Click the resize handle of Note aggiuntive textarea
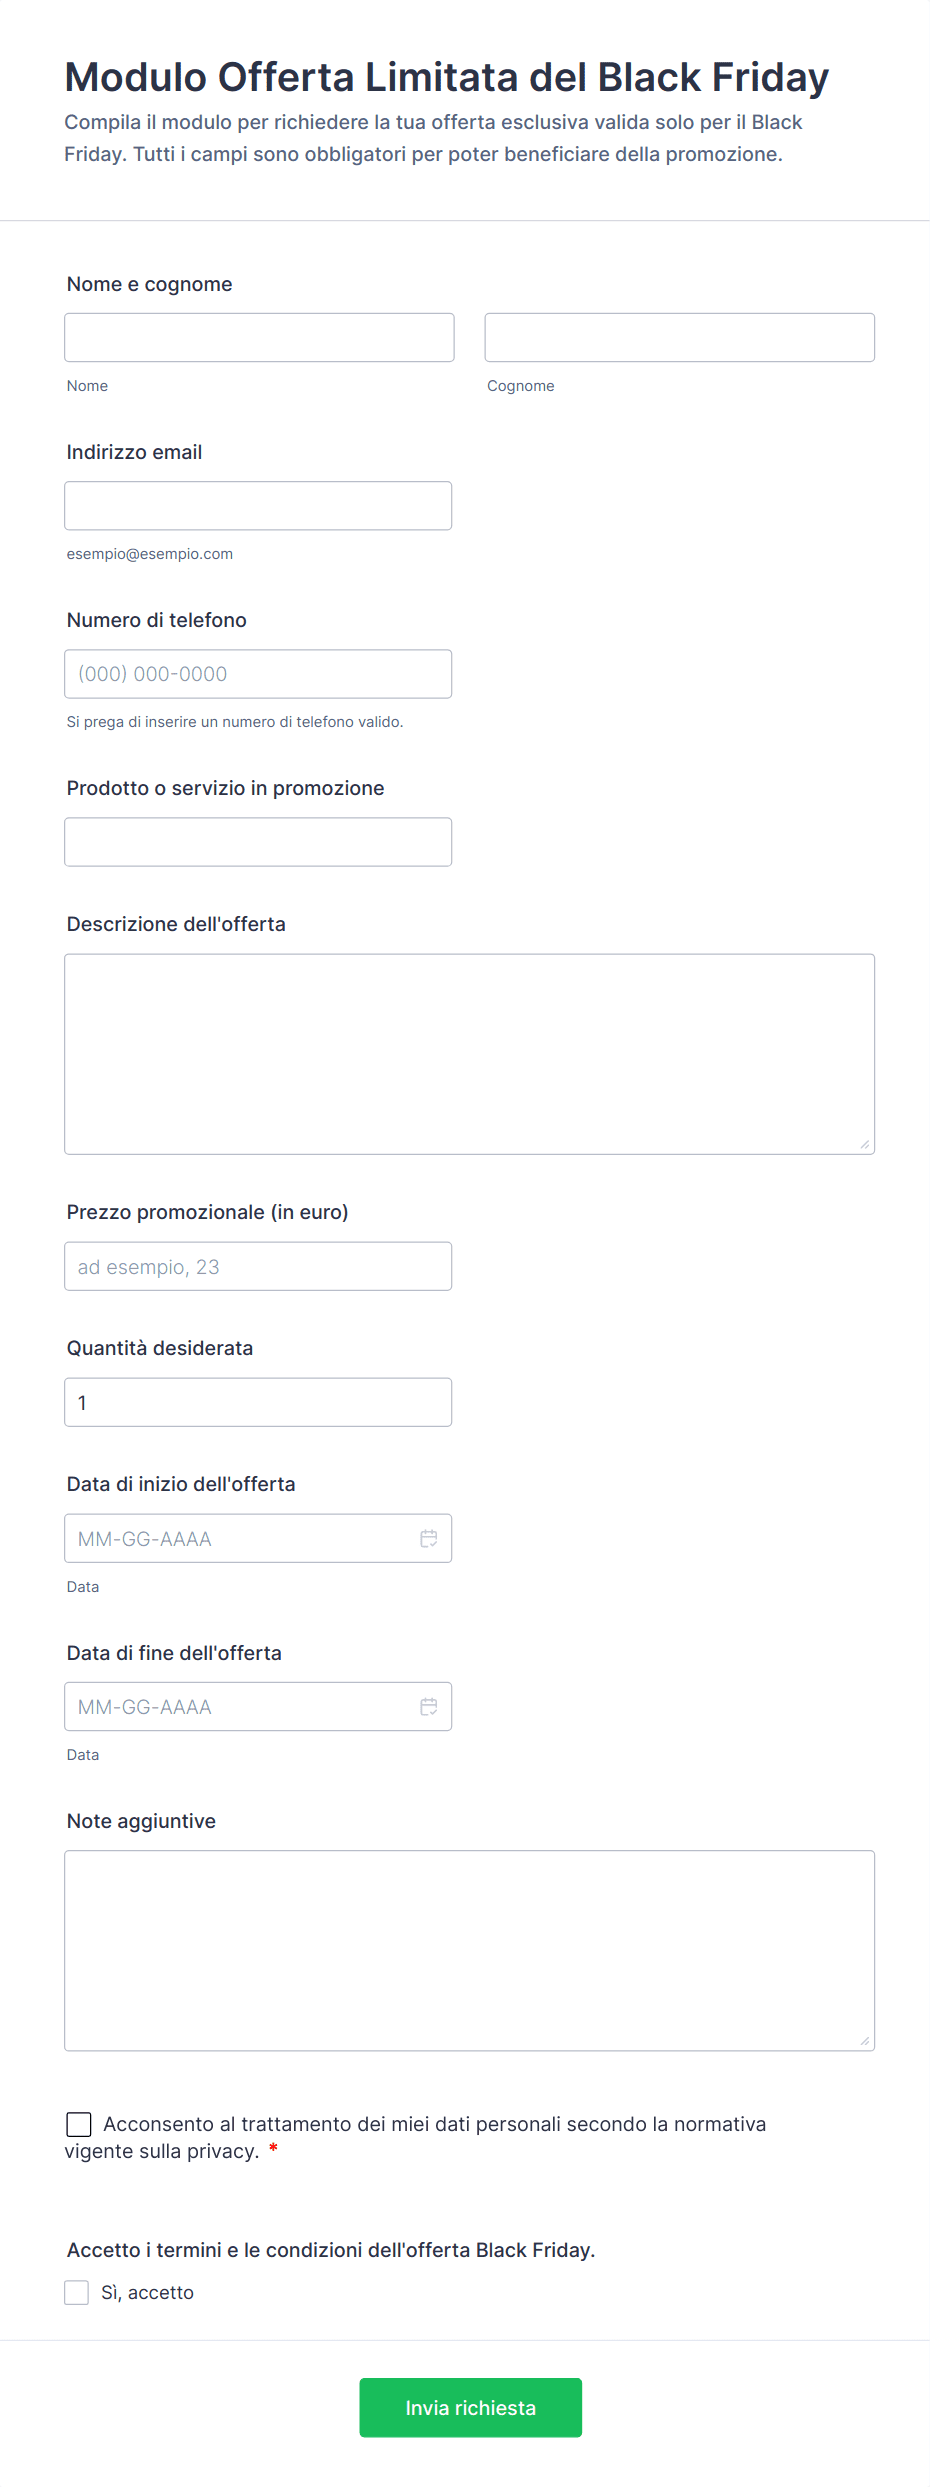Screen dimensions: 930x2487 point(865,2040)
